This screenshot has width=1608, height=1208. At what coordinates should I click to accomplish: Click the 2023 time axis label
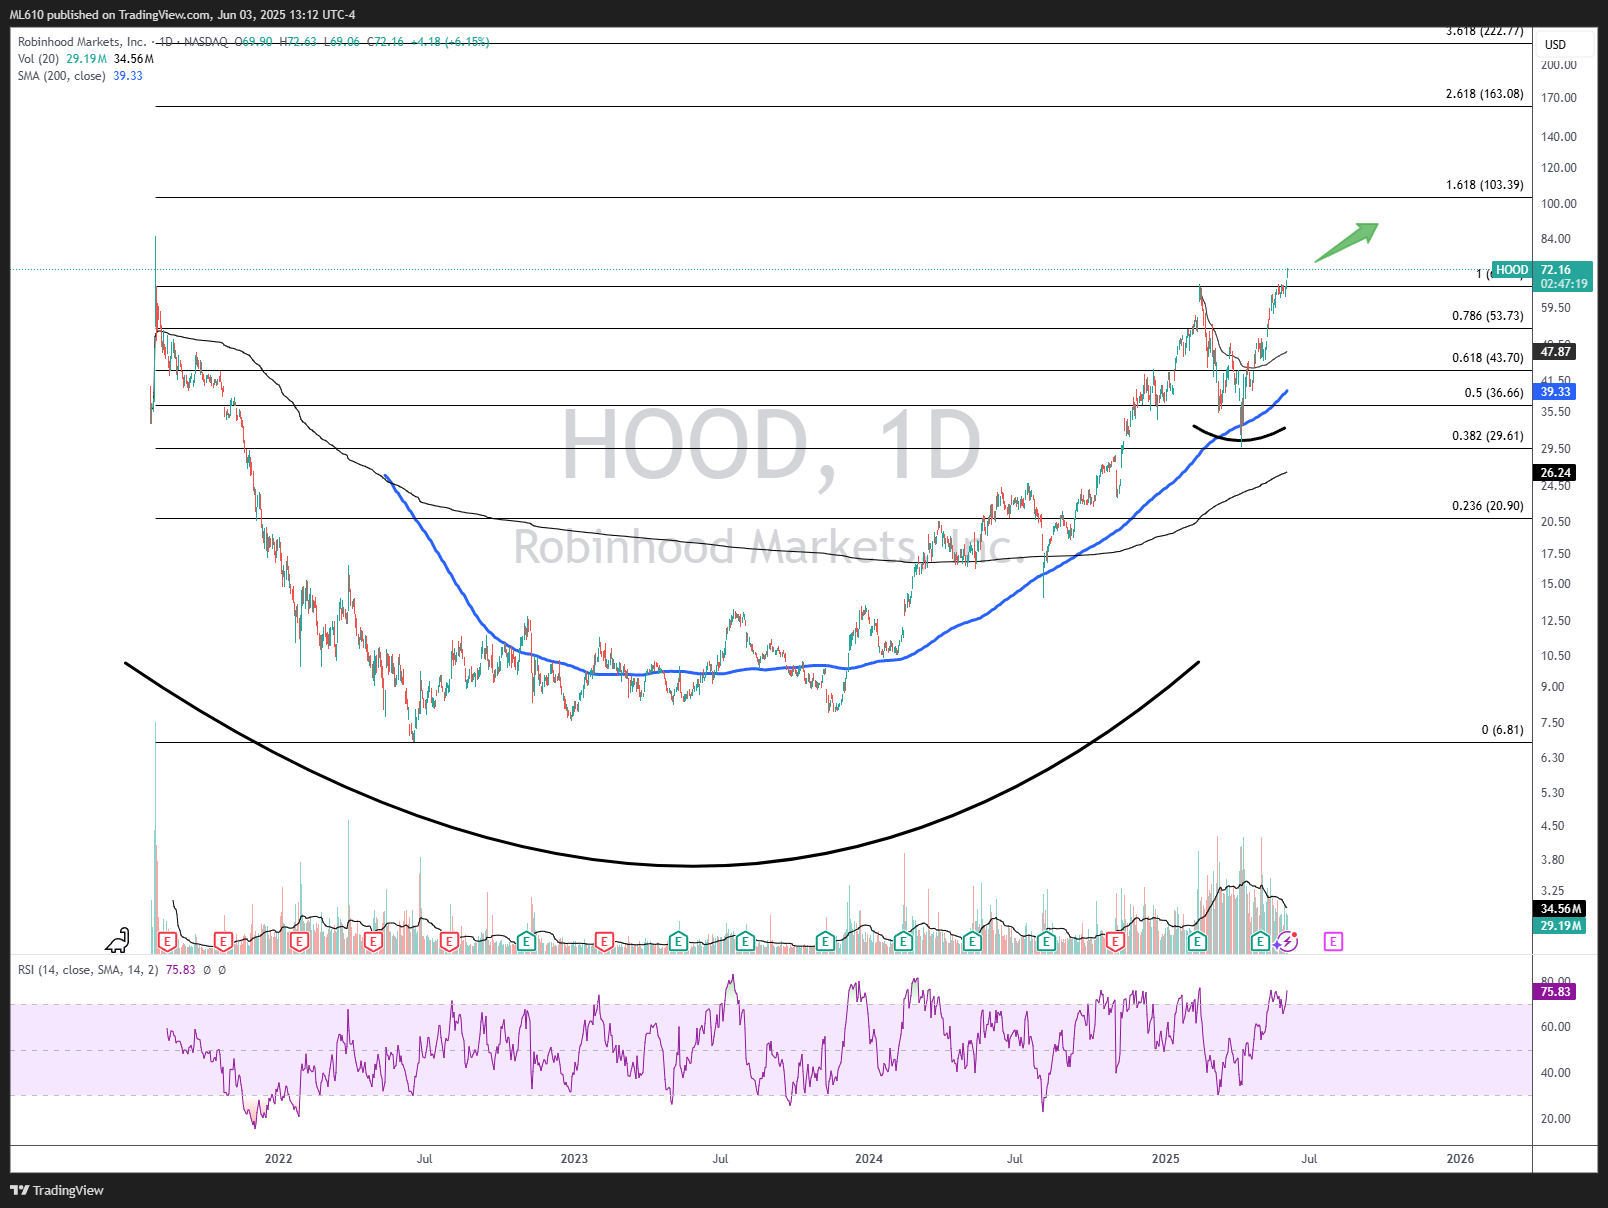pos(574,1159)
